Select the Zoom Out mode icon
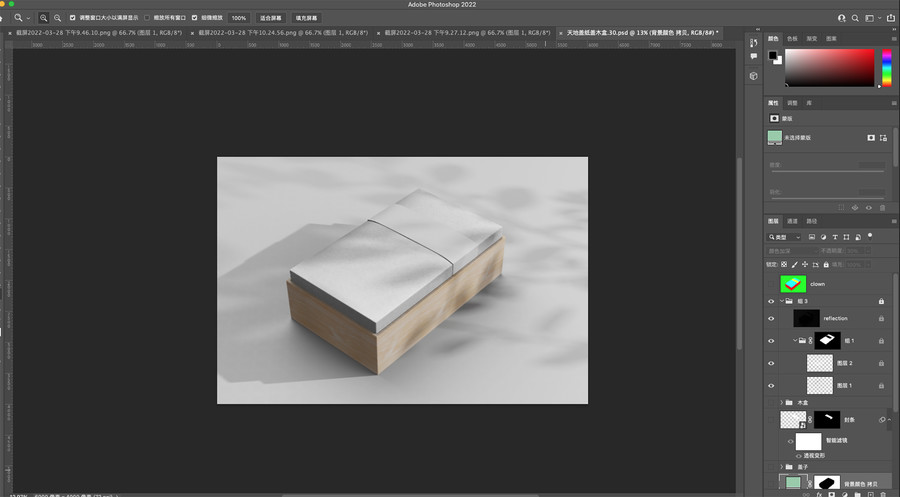This screenshot has height=497, width=900. coord(57,18)
